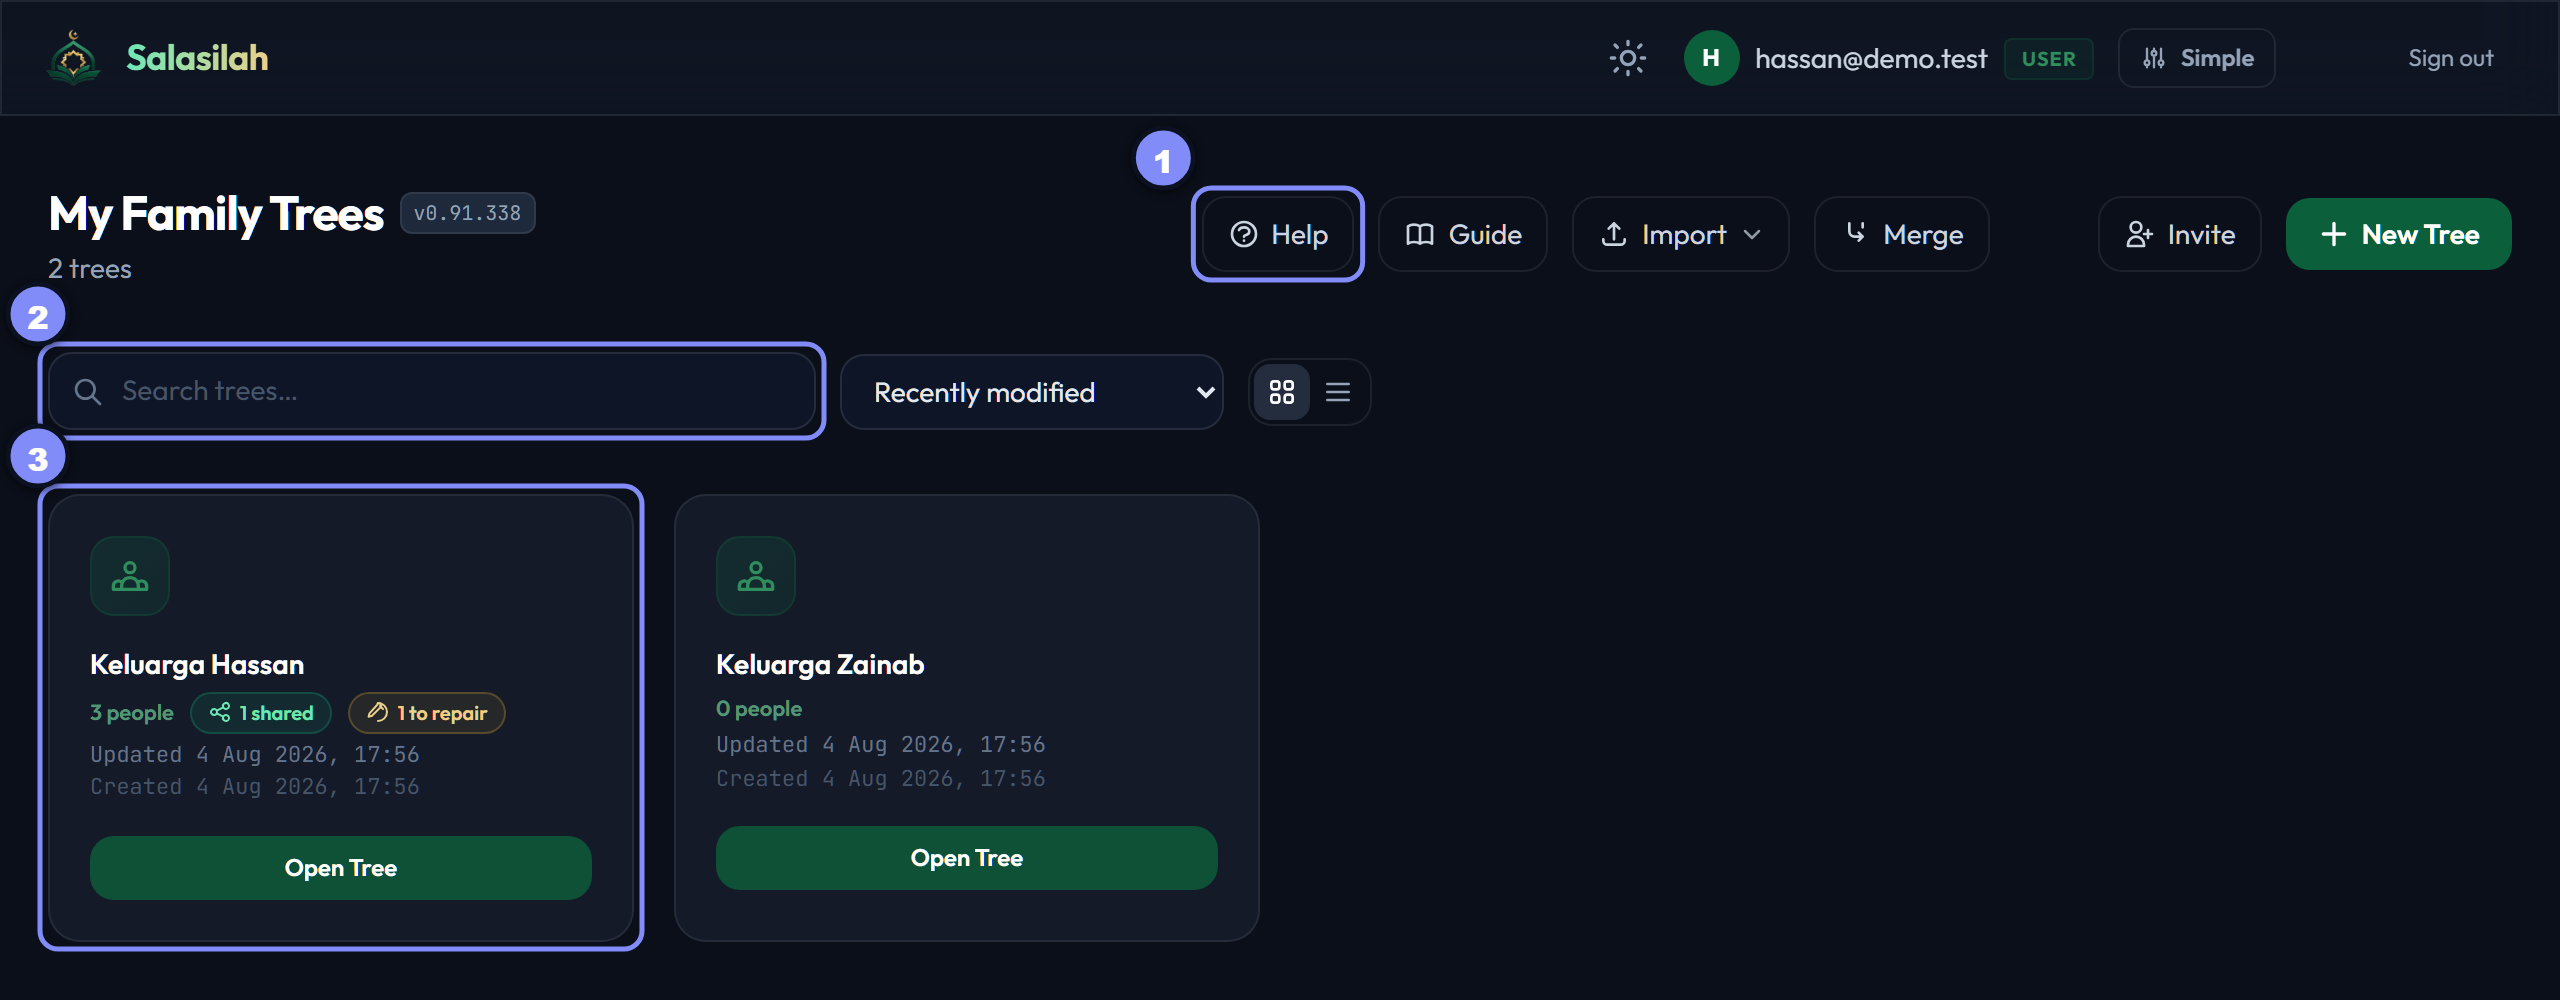2560x1000 pixels.
Task: Click the 1 to repair badge
Action: [x=427, y=713]
